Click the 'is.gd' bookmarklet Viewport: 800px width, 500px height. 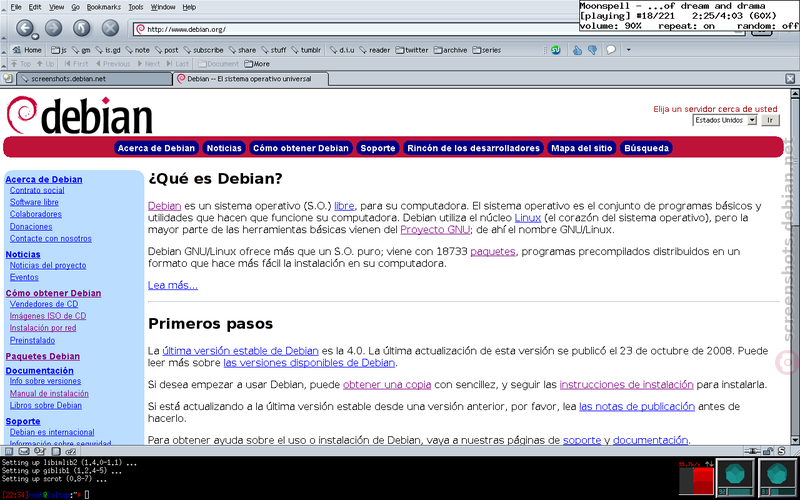click(109, 50)
